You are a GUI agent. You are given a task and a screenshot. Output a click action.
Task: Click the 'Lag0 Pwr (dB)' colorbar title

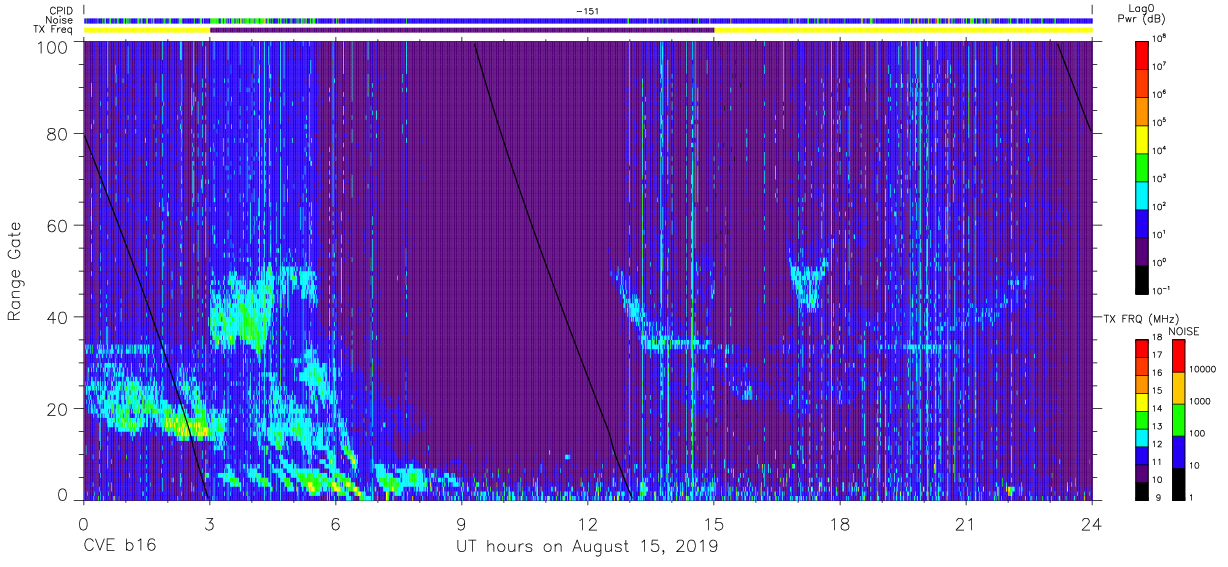point(1143,14)
